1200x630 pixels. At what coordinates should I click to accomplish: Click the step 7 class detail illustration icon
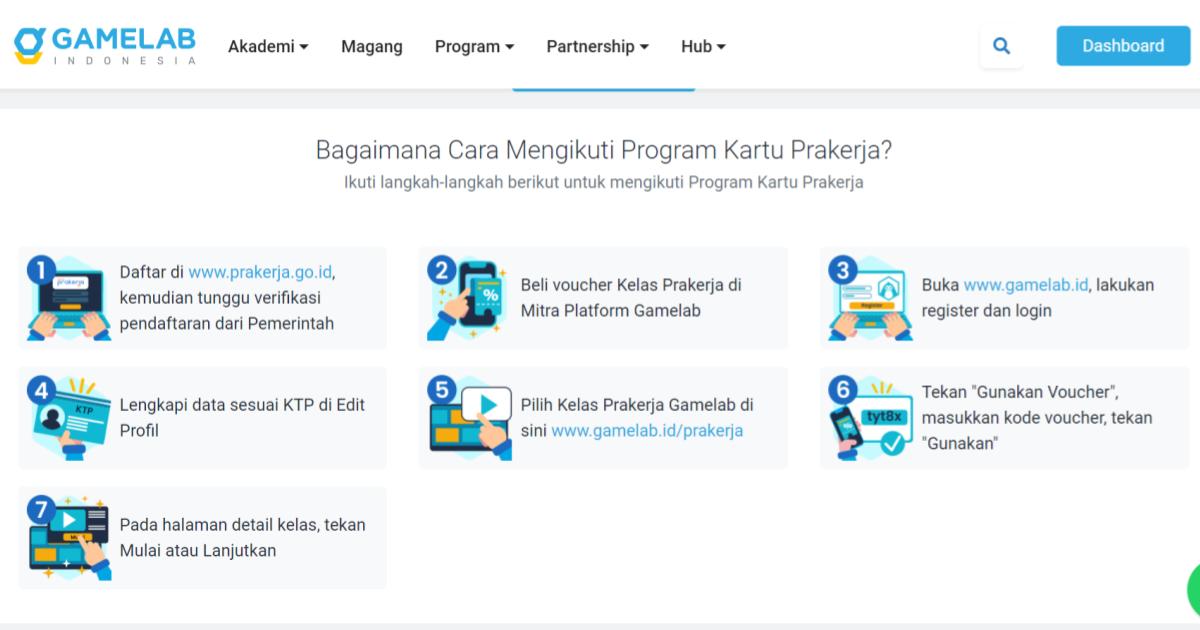68,537
